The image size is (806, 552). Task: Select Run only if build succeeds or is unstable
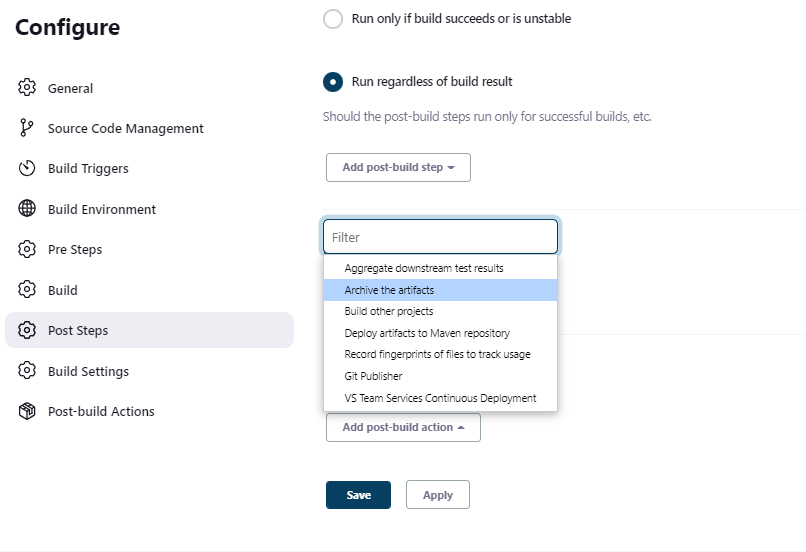(333, 19)
